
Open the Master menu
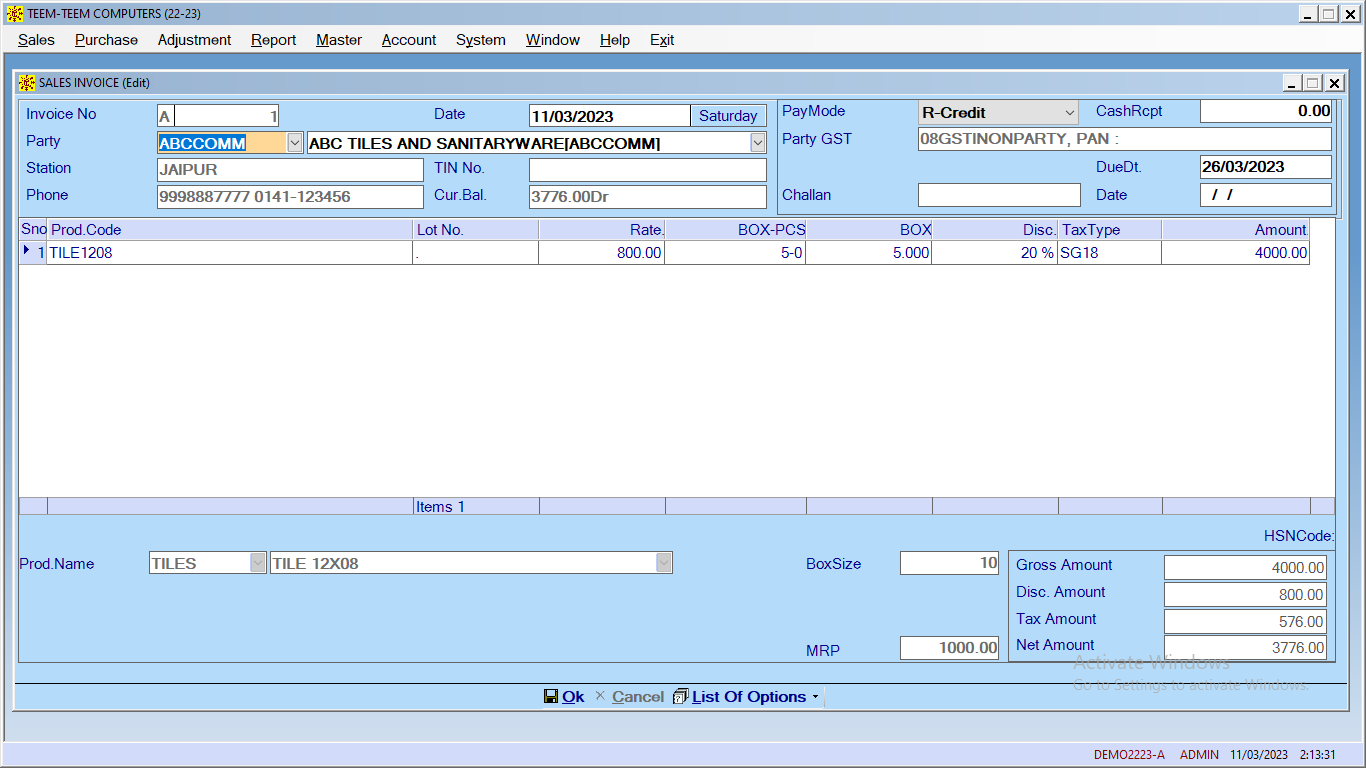(x=339, y=40)
